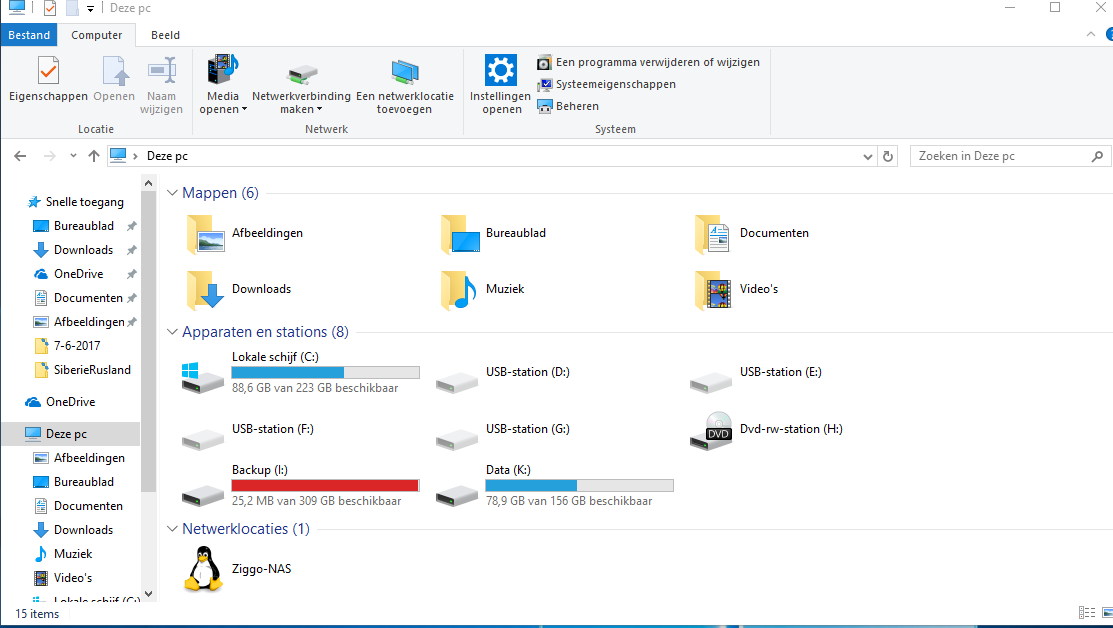
Task: Select Een netwerklocatie toevoegen icon
Action: pyautogui.click(x=405, y=72)
